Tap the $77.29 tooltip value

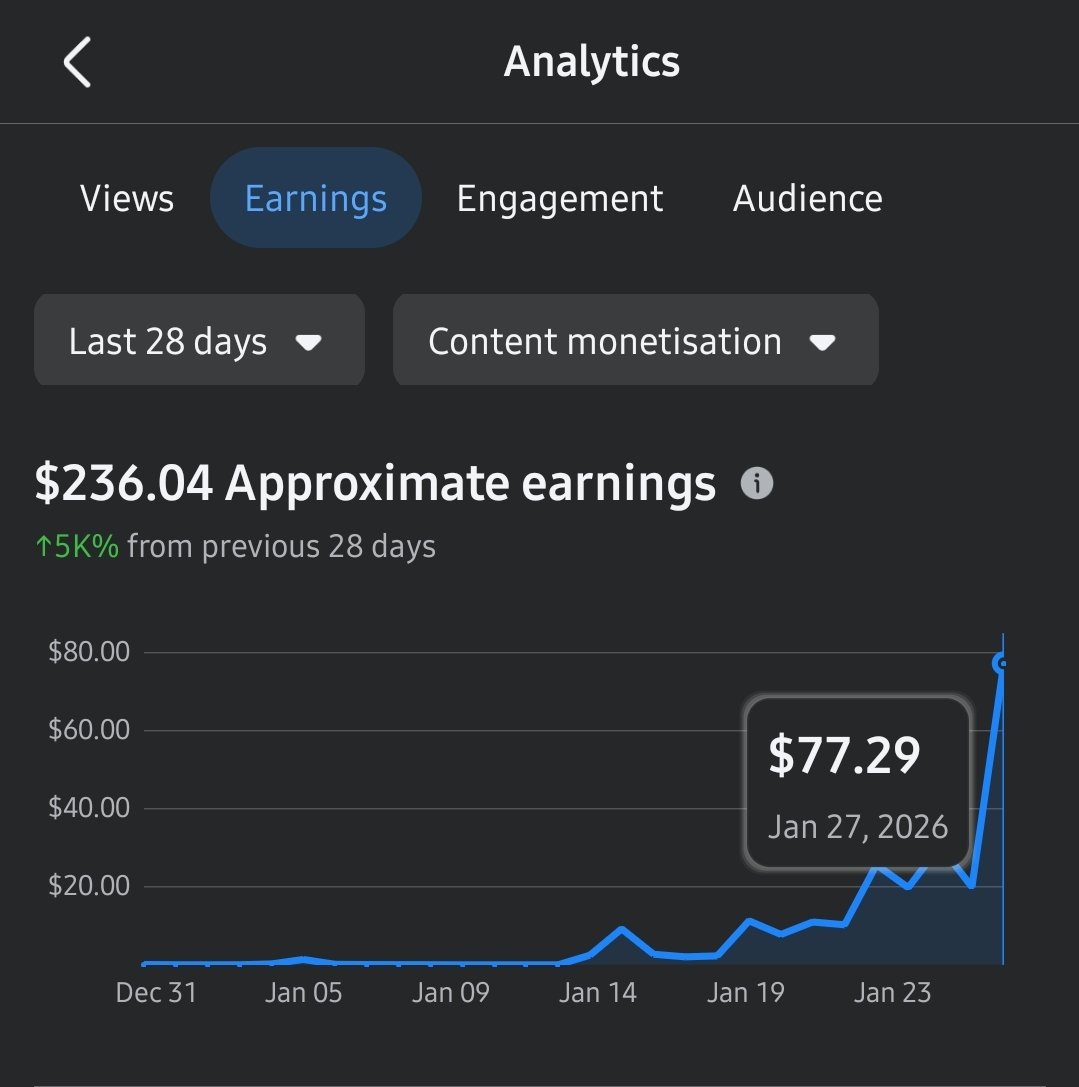[x=844, y=756]
